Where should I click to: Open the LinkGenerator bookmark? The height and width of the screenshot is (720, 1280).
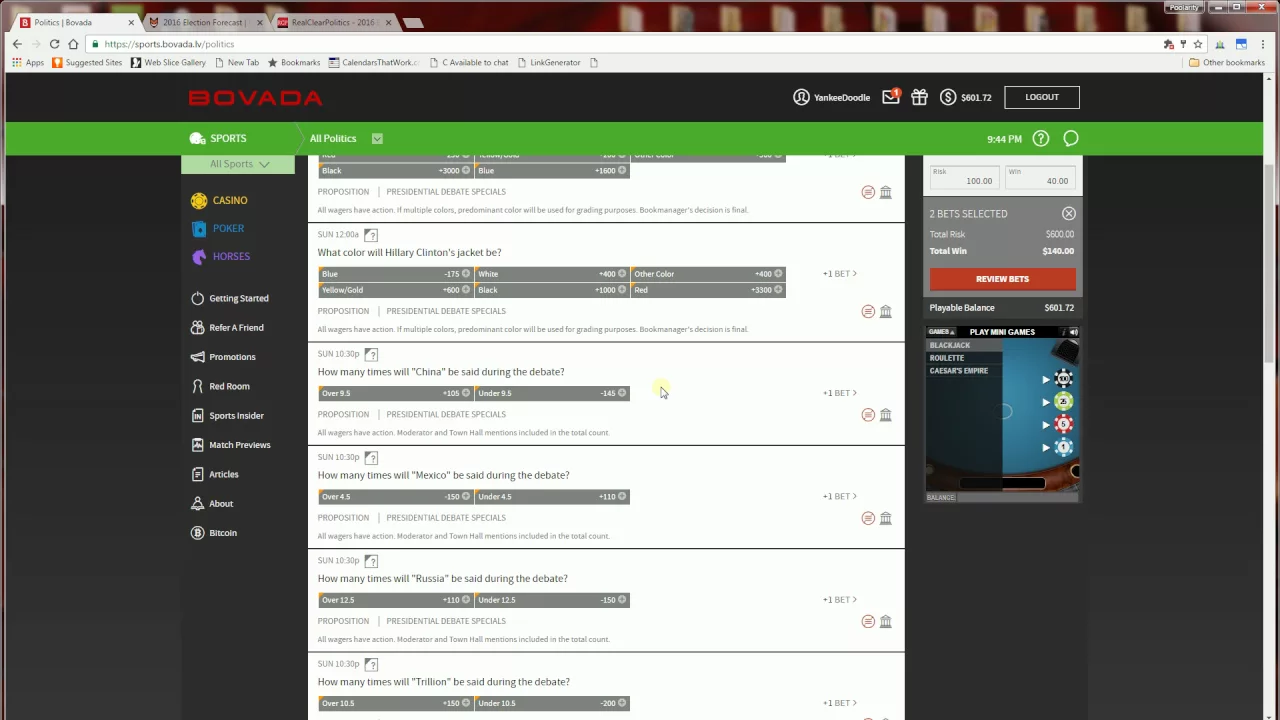(549, 62)
